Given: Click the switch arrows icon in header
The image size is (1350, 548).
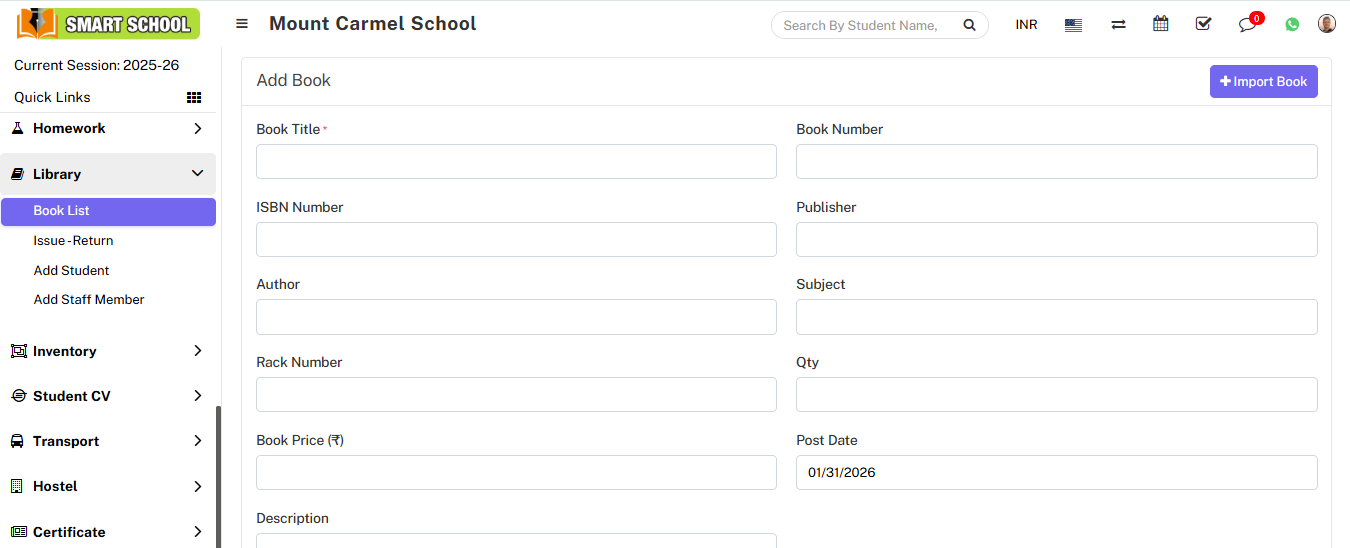Looking at the screenshot, I should (x=1118, y=25).
